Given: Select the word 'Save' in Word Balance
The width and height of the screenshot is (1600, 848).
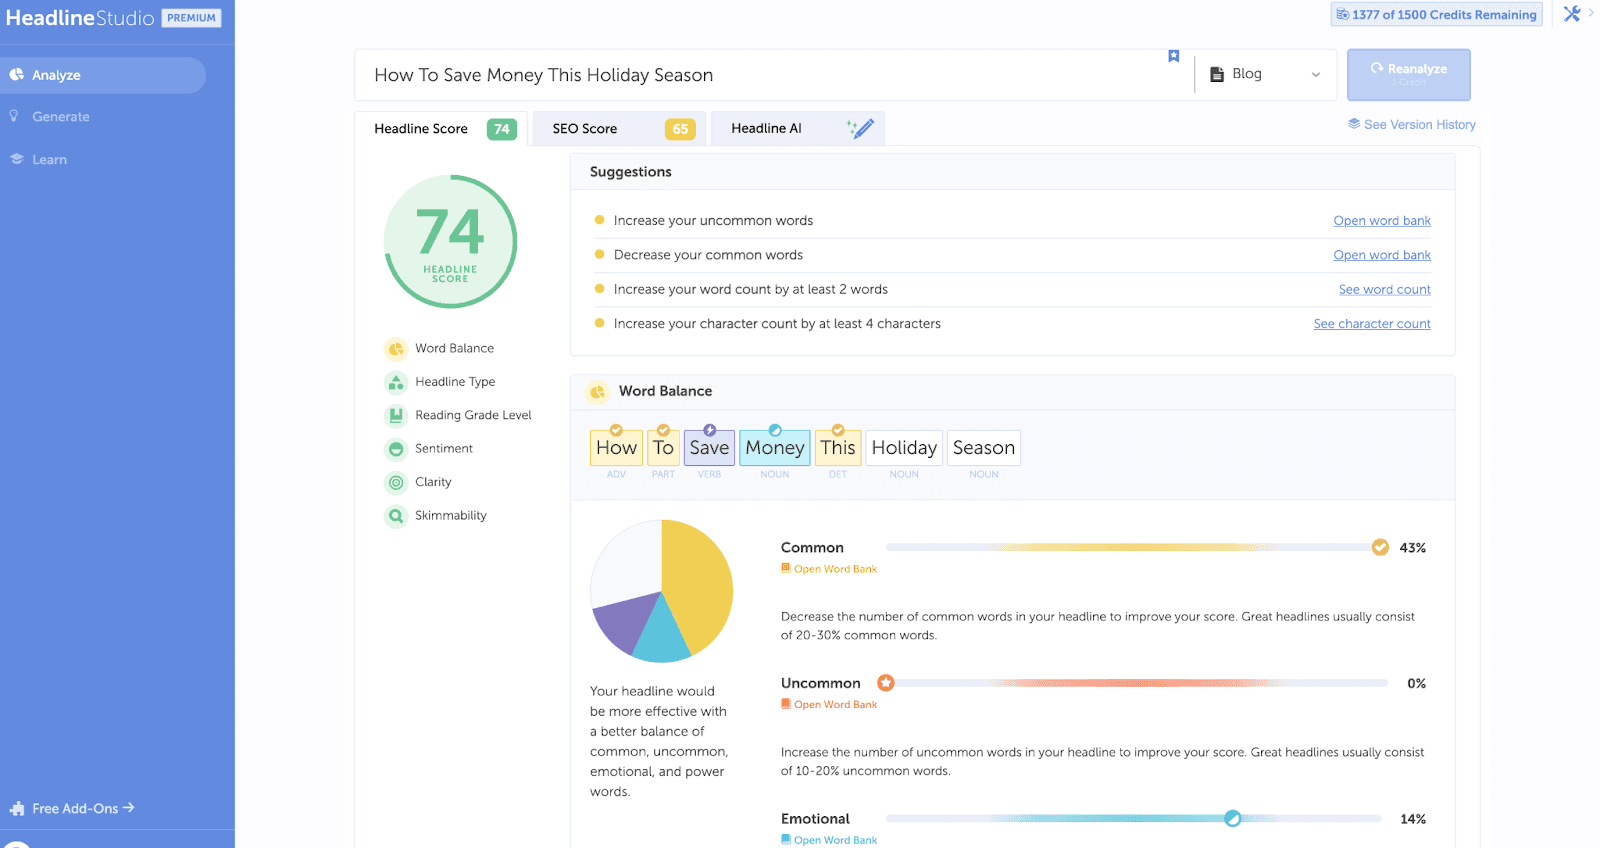Looking at the screenshot, I should pyautogui.click(x=709, y=448).
